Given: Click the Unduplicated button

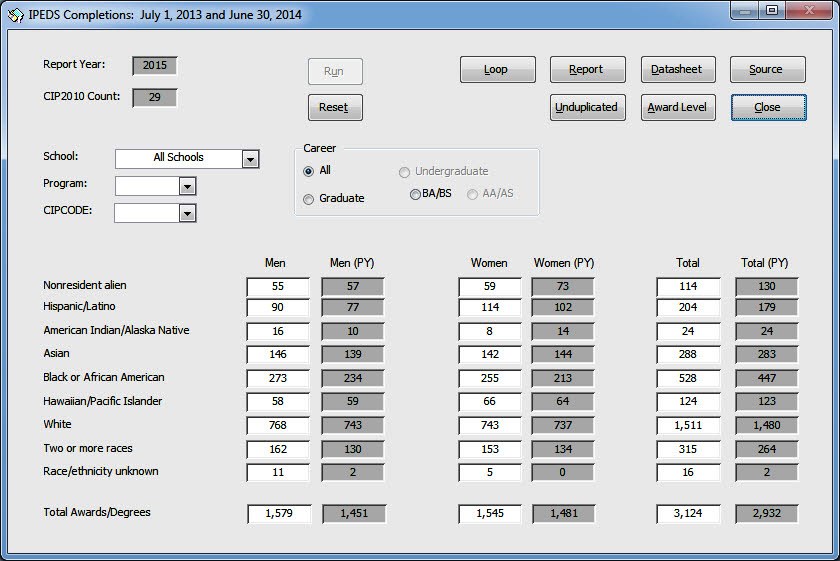Looking at the screenshot, I should point(588,108).
